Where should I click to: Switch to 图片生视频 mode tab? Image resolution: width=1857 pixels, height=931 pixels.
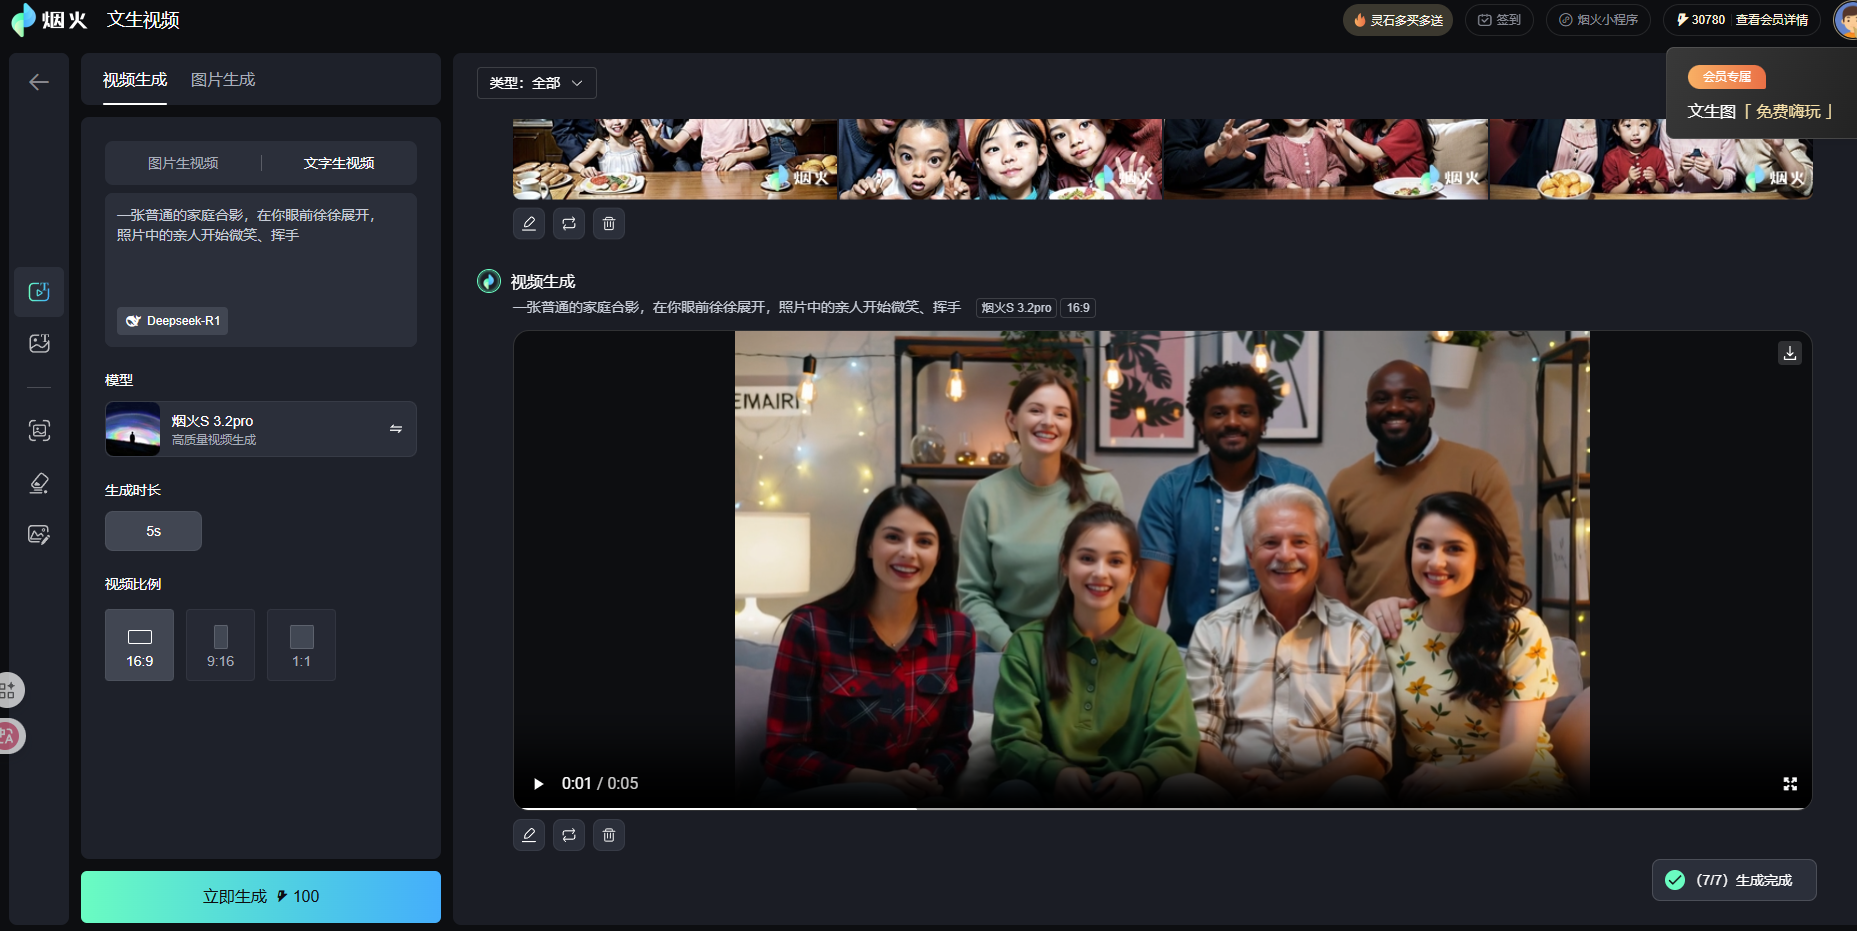pyautogui.click(x=183, y=163)
